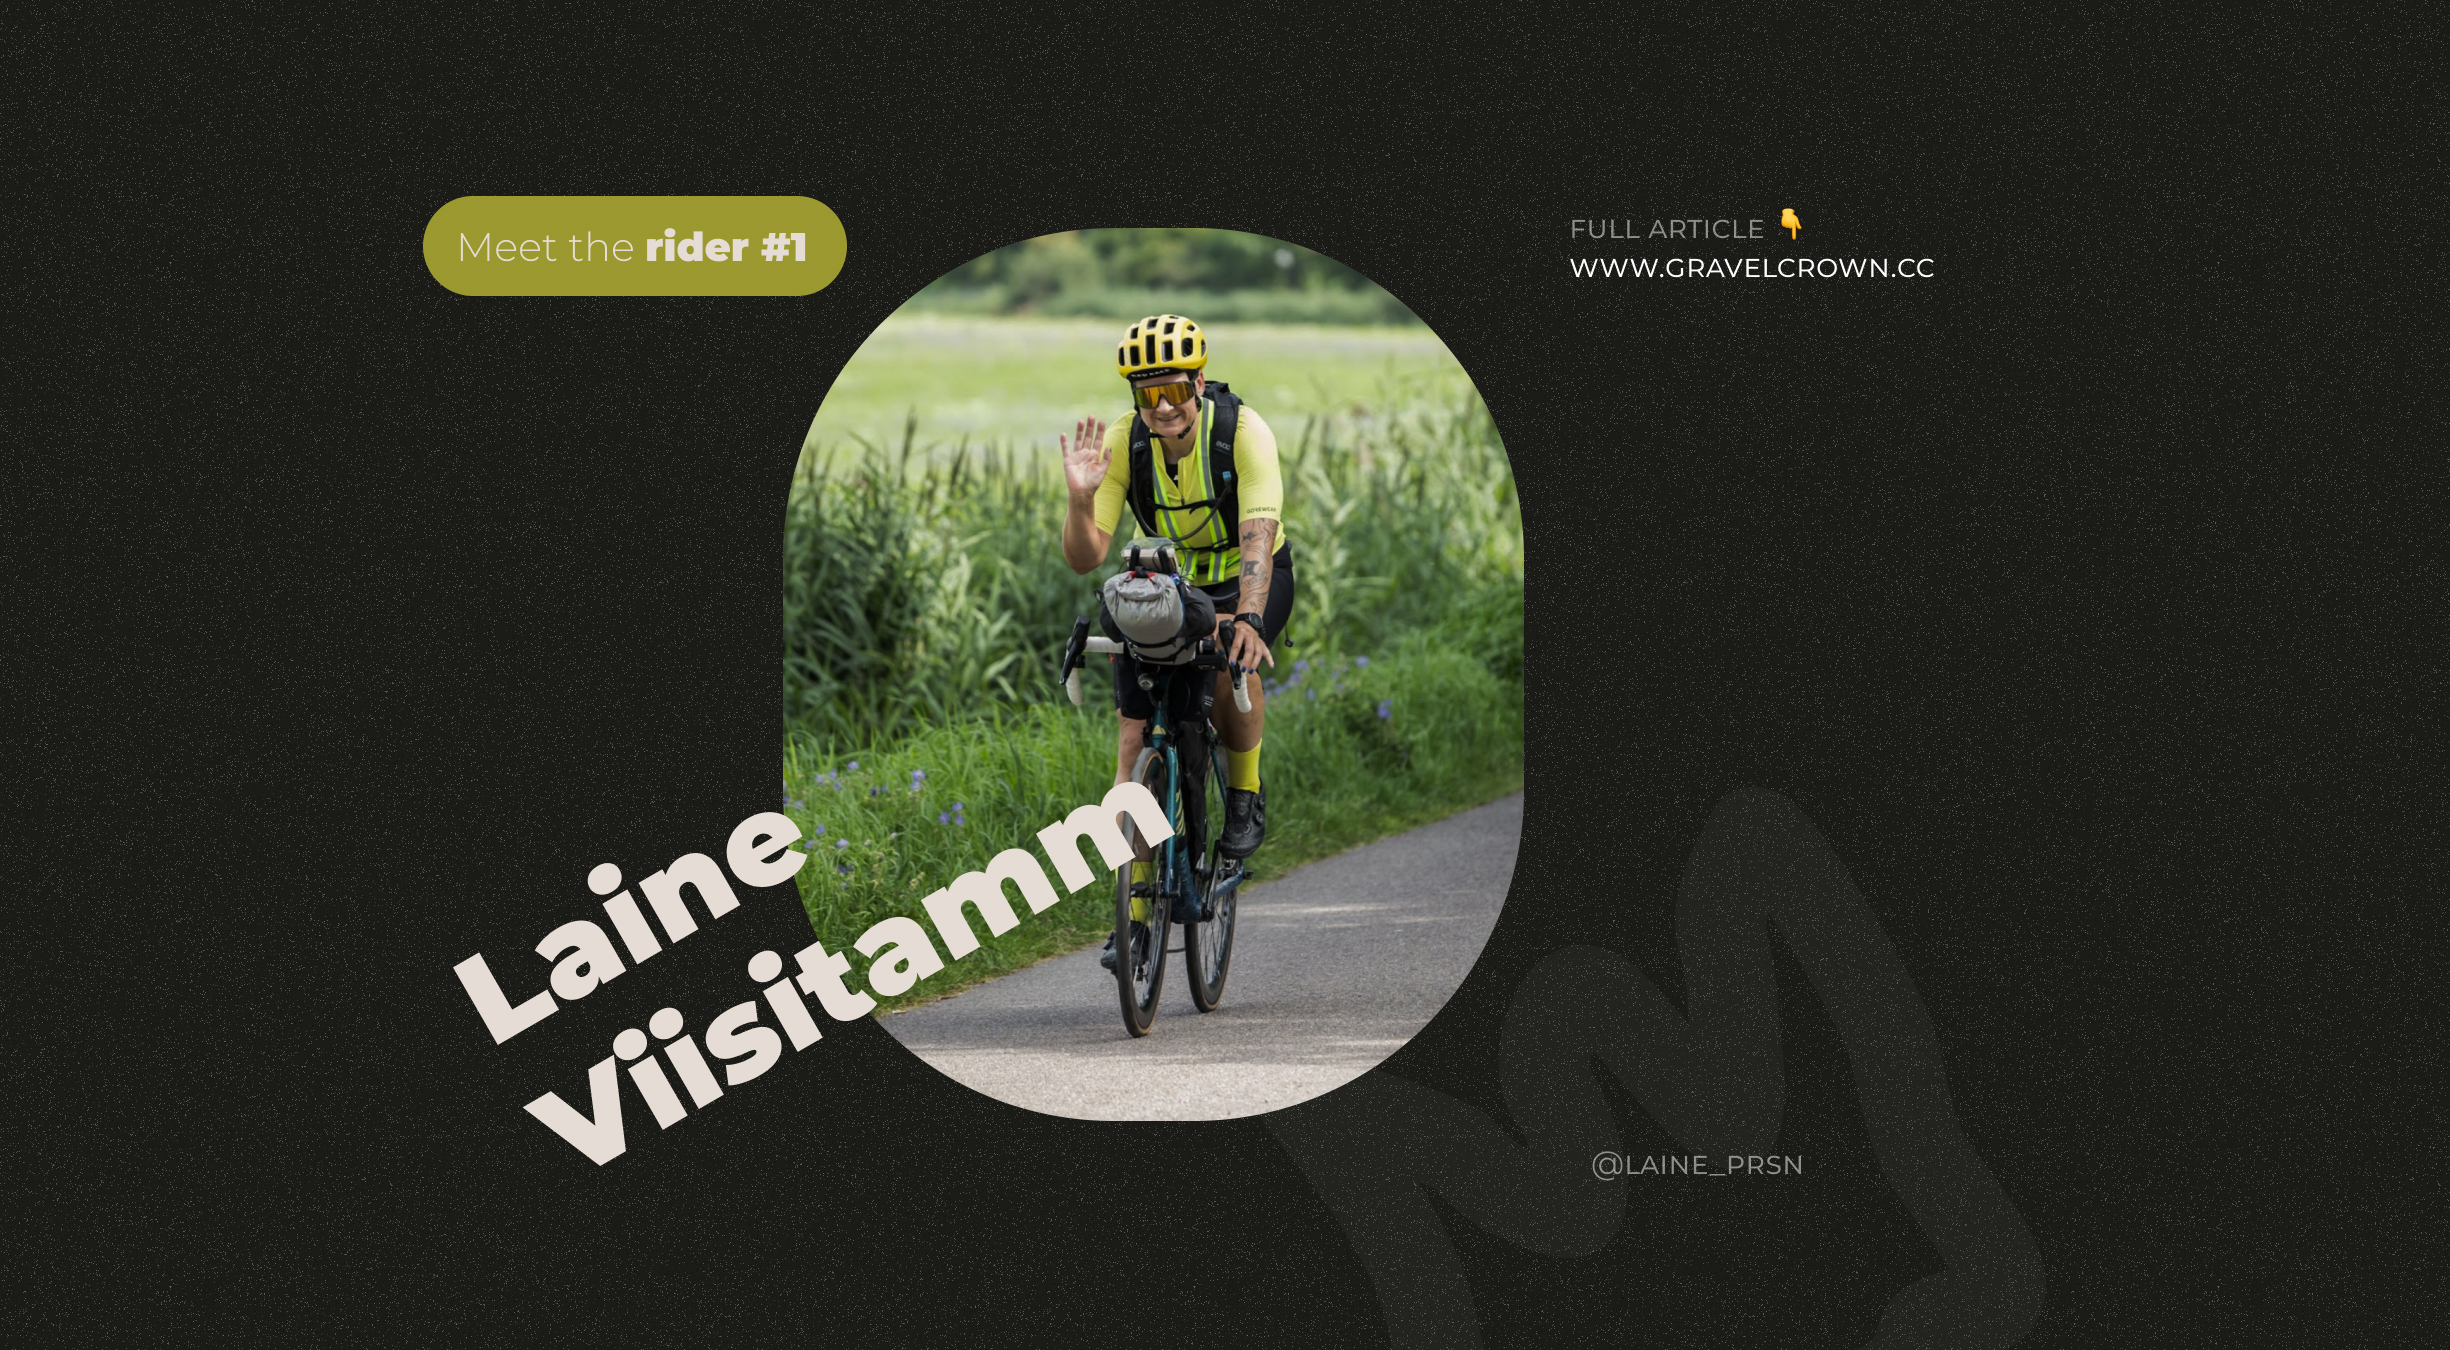The width and height of the screenshot is (2450, 1350).
Task: Select the rider's orange mirrored sunglasses
Action: 1164,394
